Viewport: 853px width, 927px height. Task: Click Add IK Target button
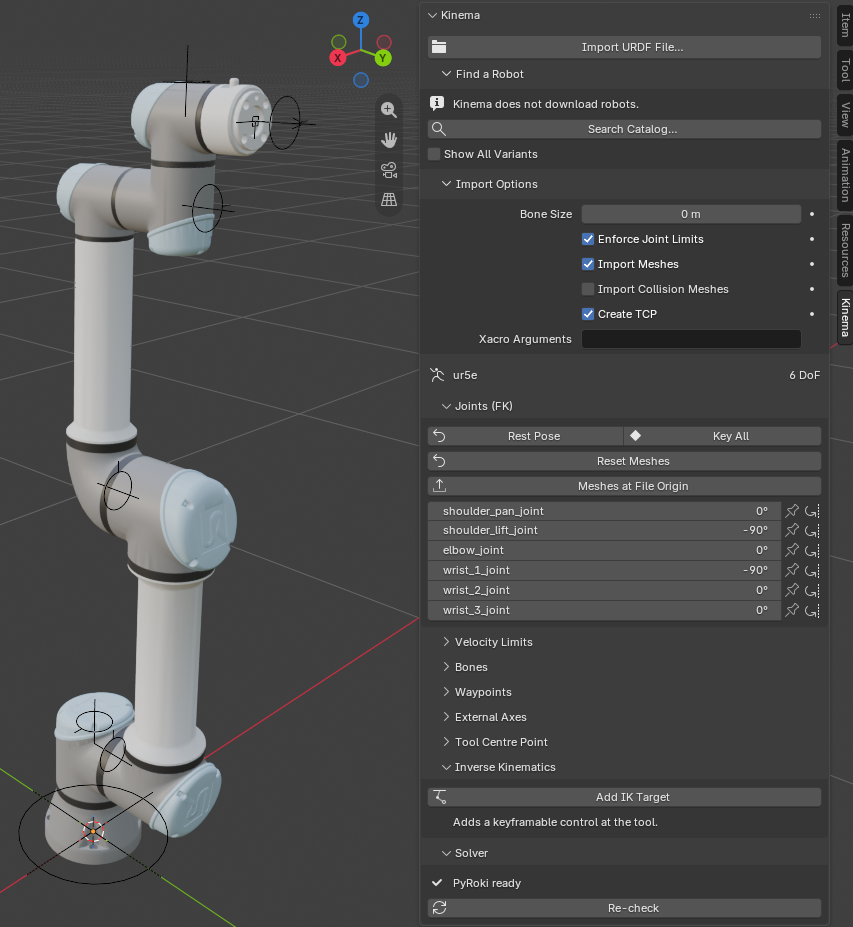point(624,797)
